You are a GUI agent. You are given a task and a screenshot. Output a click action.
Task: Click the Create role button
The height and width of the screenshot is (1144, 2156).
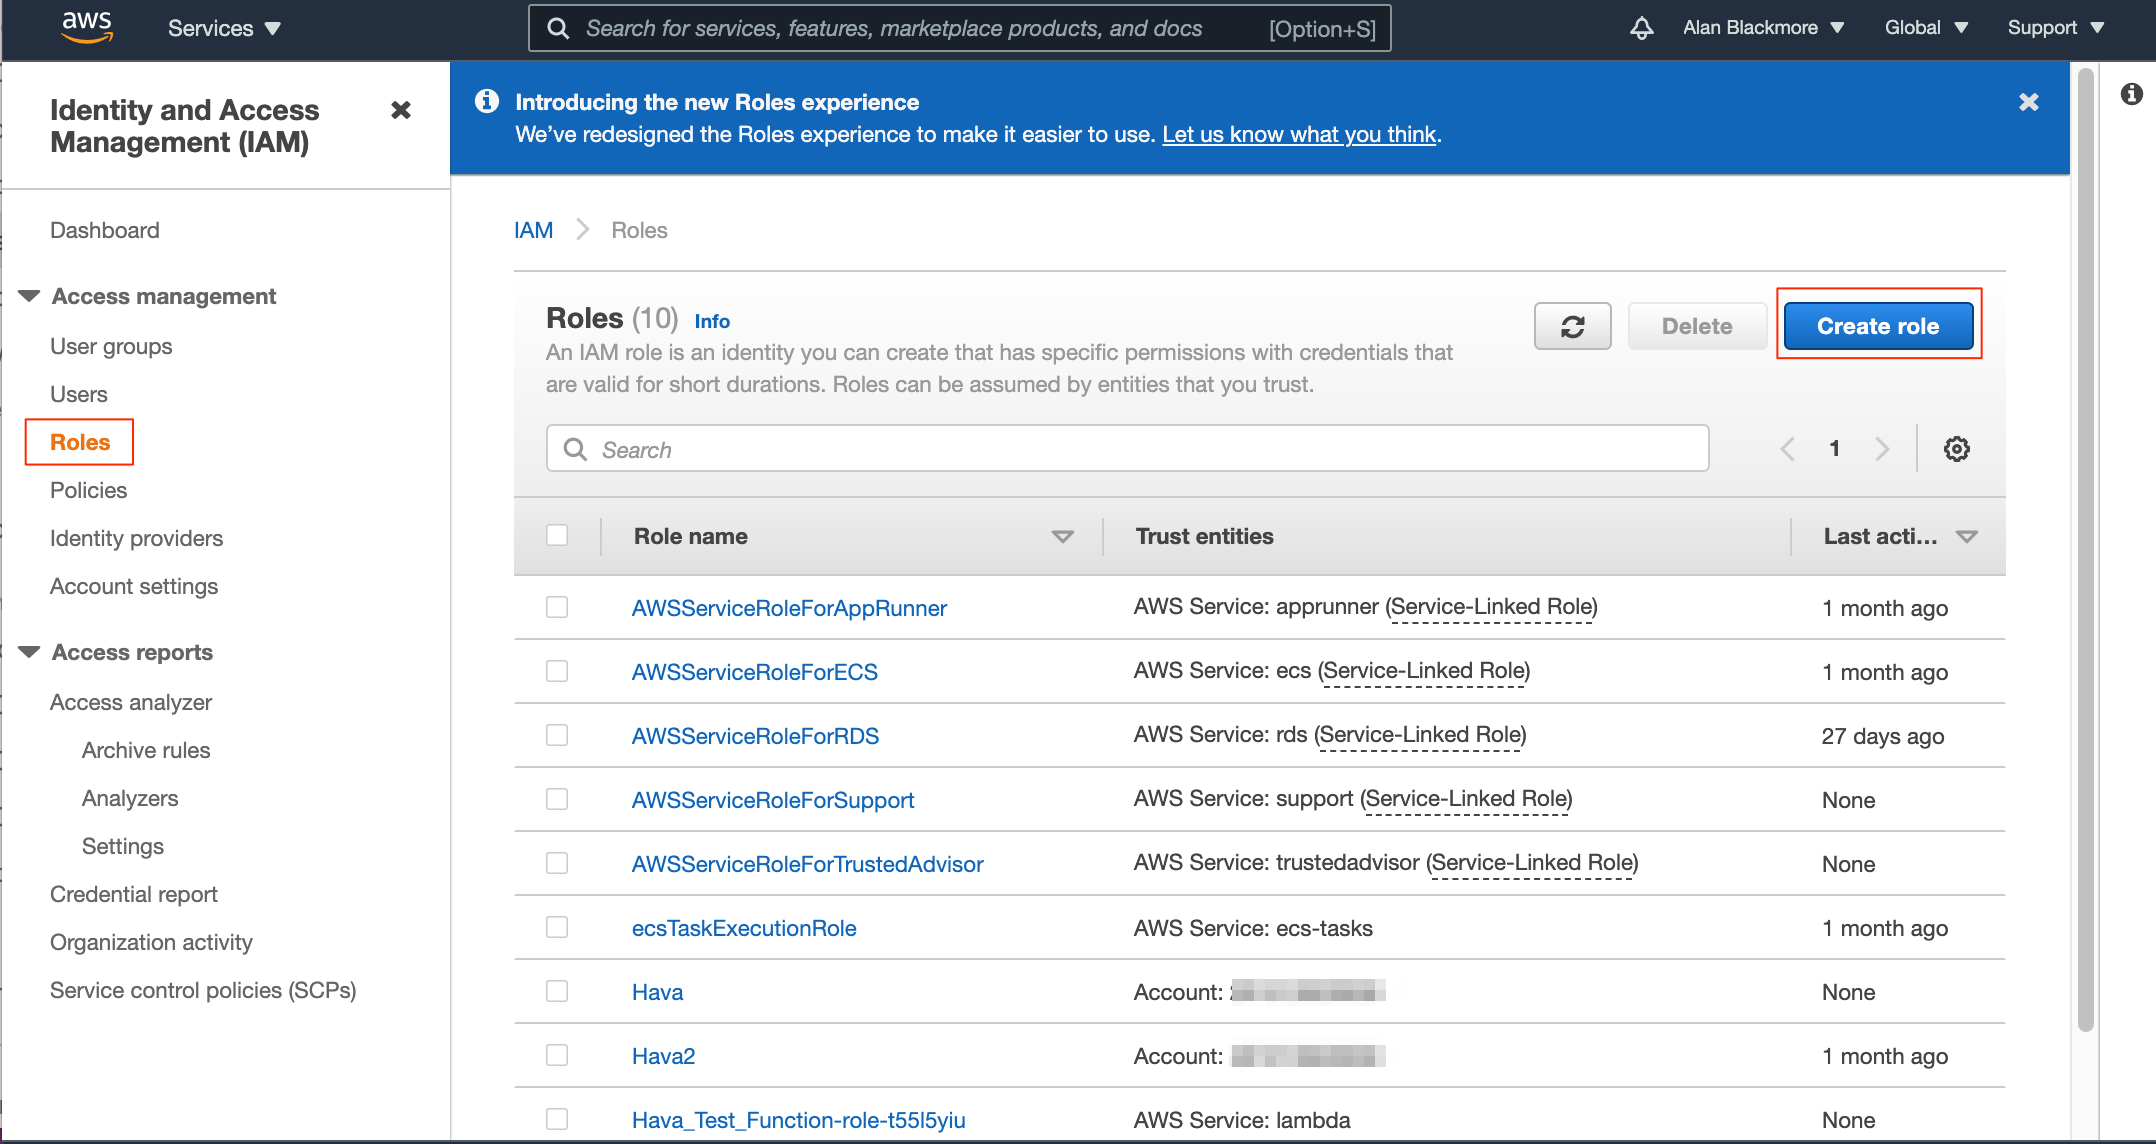tap(1877, 325)
